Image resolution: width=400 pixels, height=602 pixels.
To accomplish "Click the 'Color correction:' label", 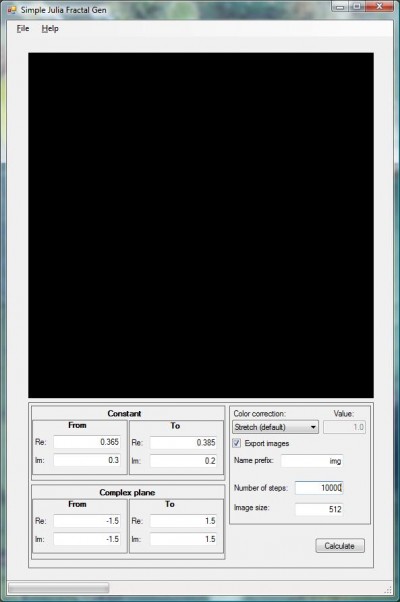I will pyautogui.click(x=260, y=413).
